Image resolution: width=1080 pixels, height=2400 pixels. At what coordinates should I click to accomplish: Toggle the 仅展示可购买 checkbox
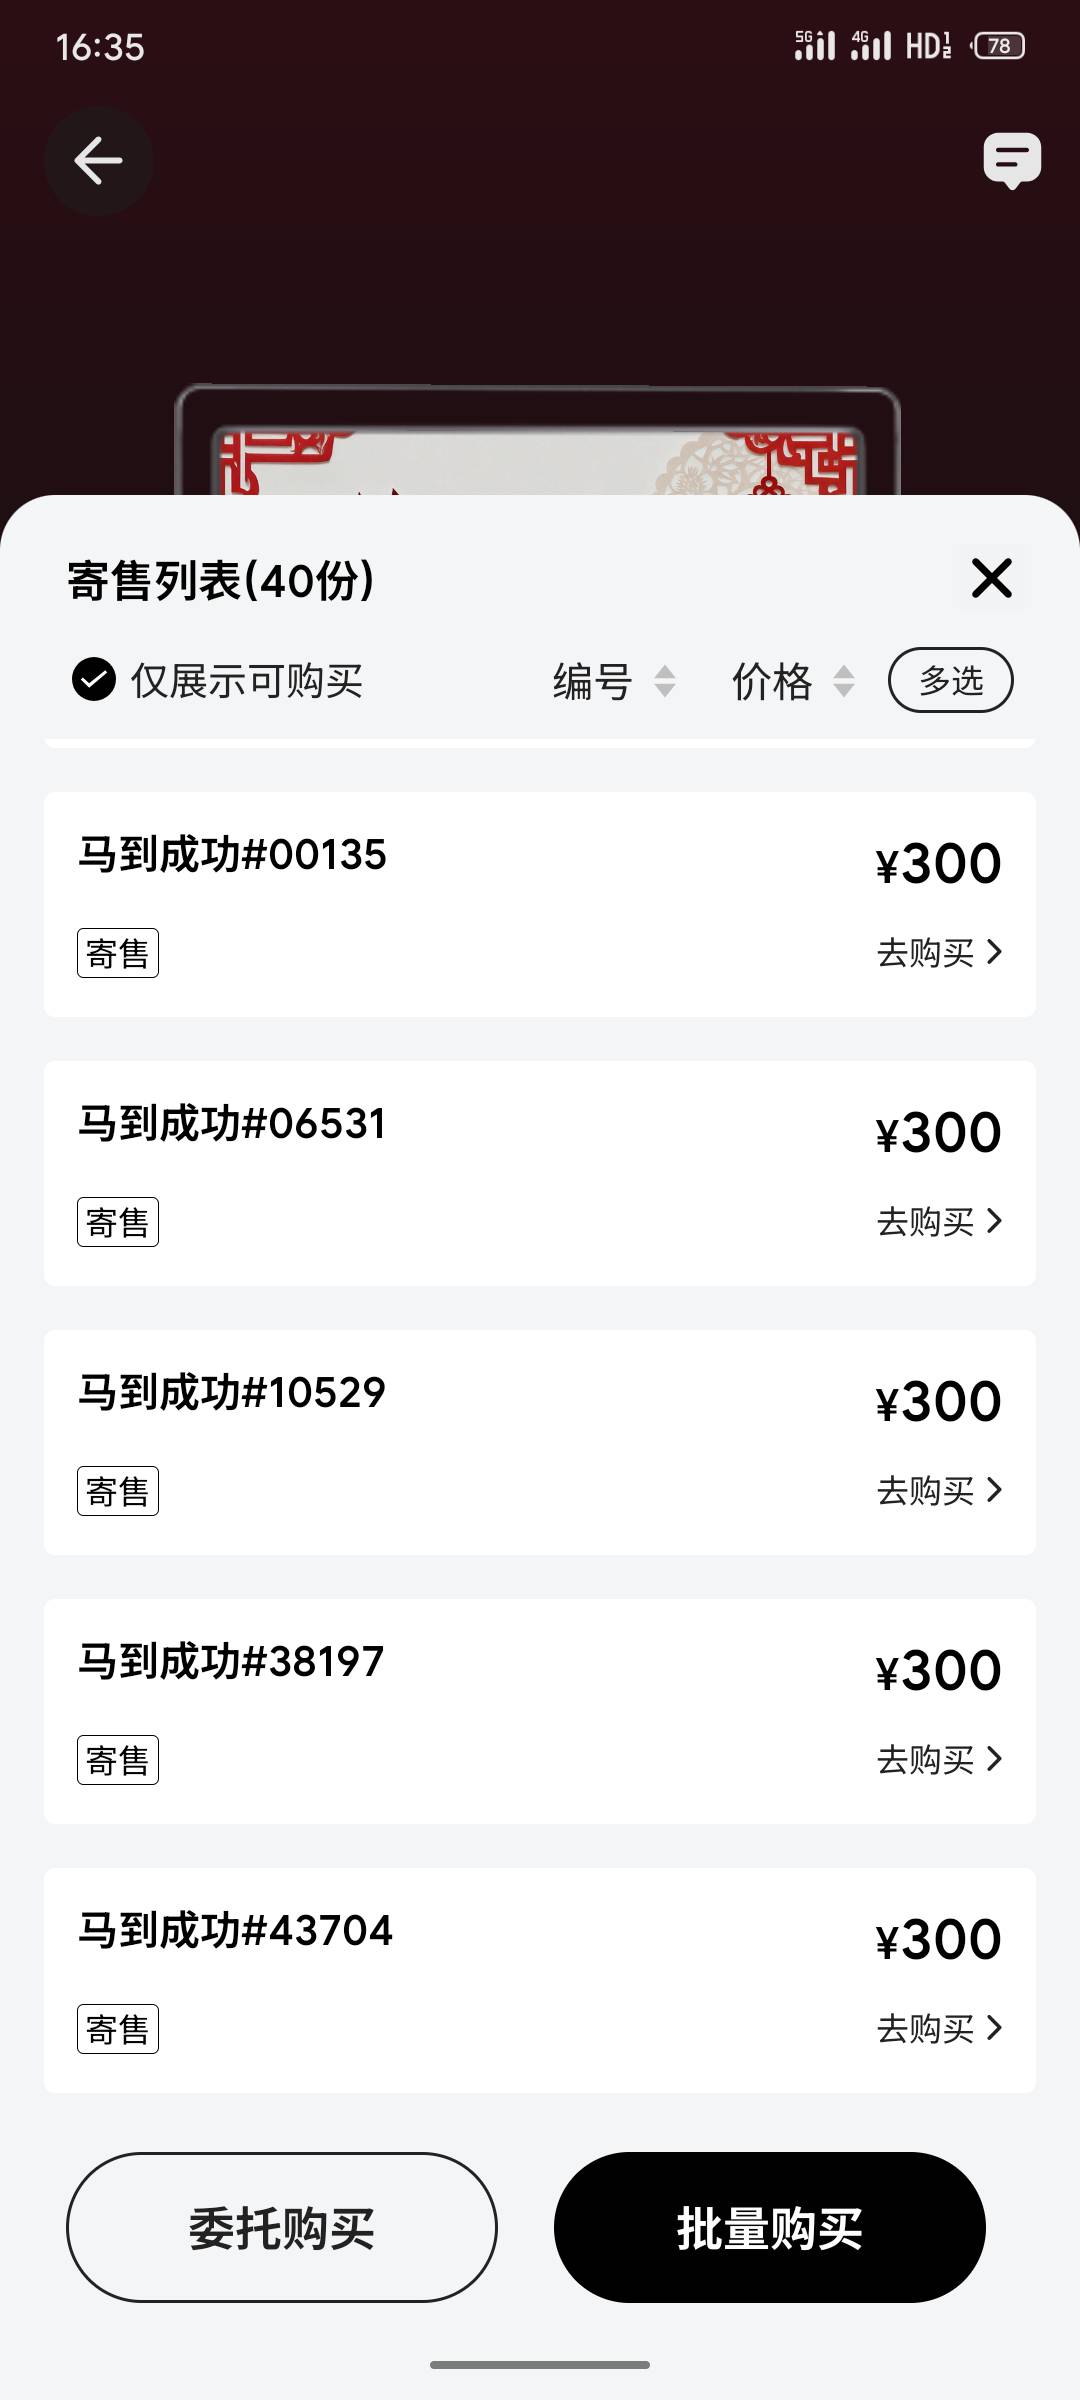tap(94, 680)
